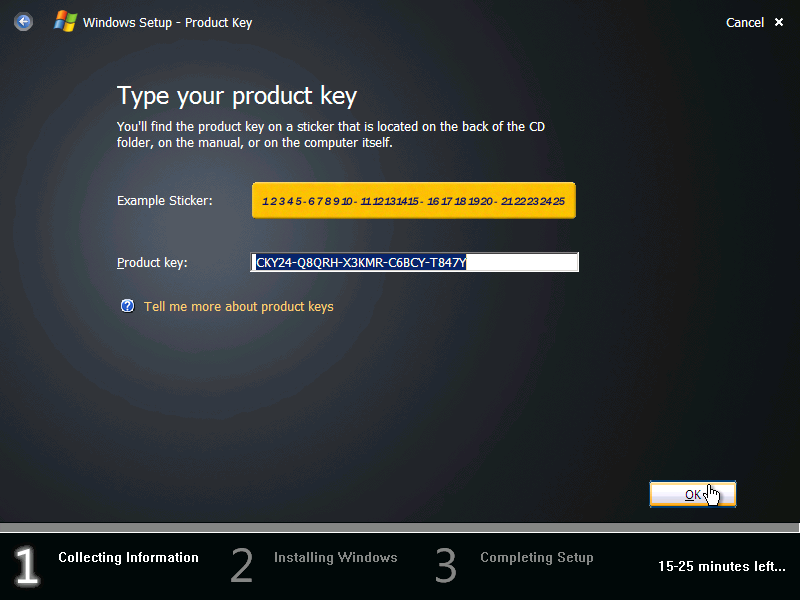Open Tell me more about product keys
Screen dimensions: 800x600
(238, 307)
